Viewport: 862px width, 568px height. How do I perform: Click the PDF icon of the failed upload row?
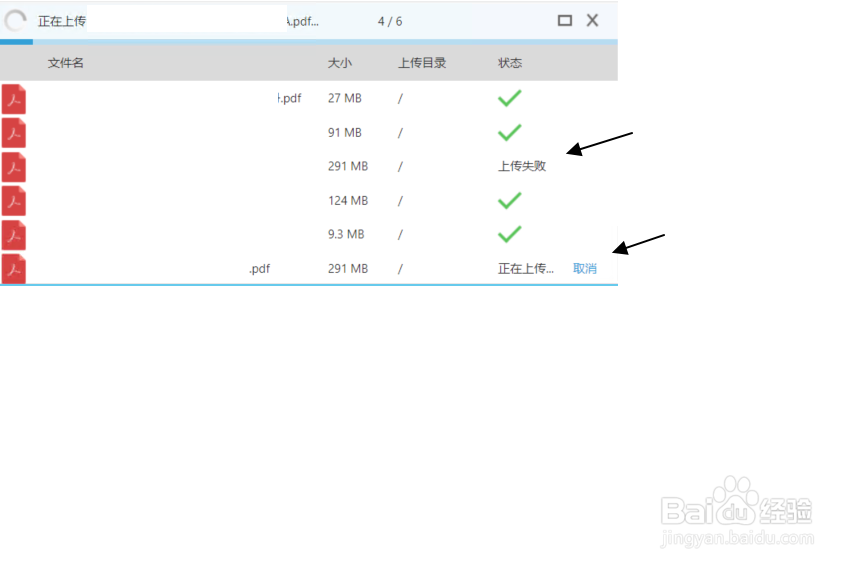point(14,167)
